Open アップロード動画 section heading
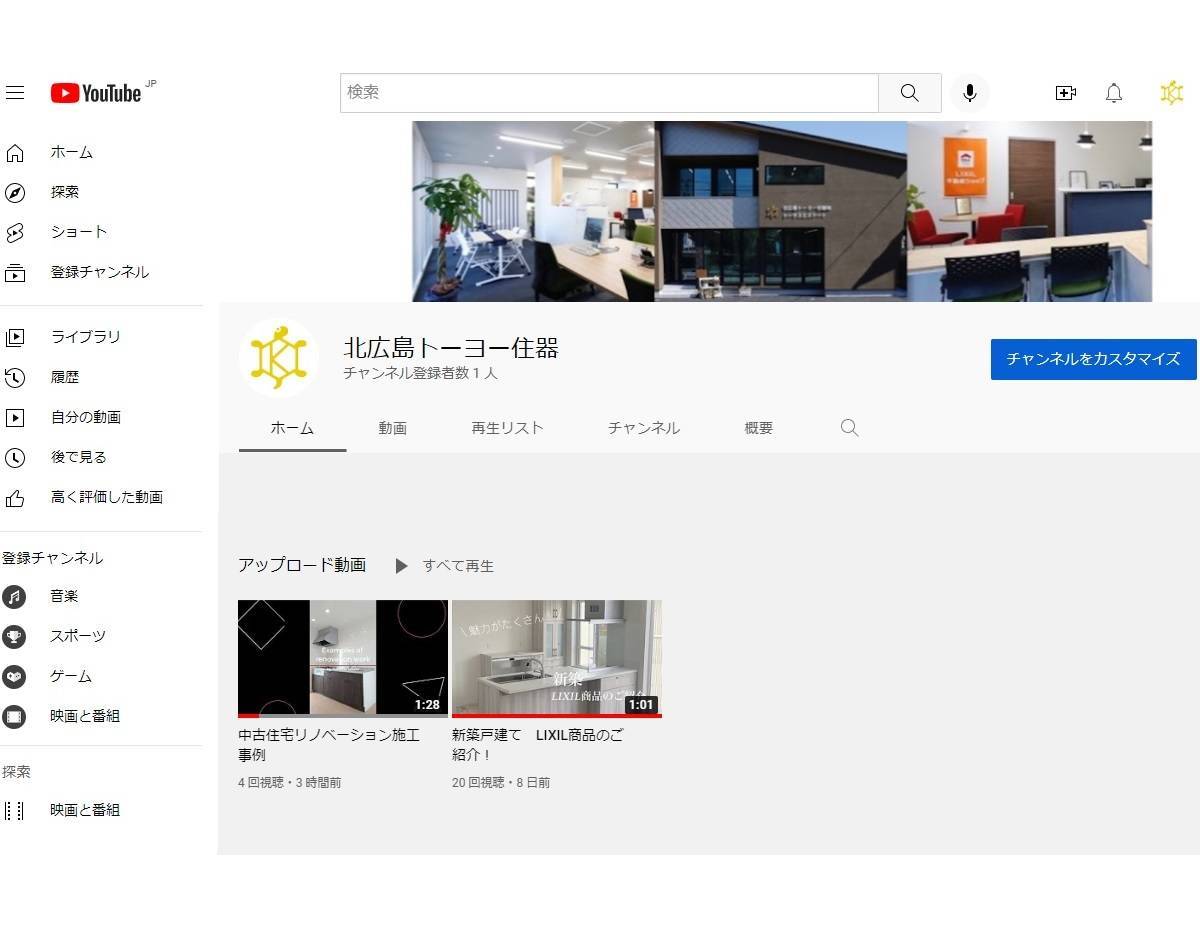This screenshot has height=940, width=1200. coord(302,565)
